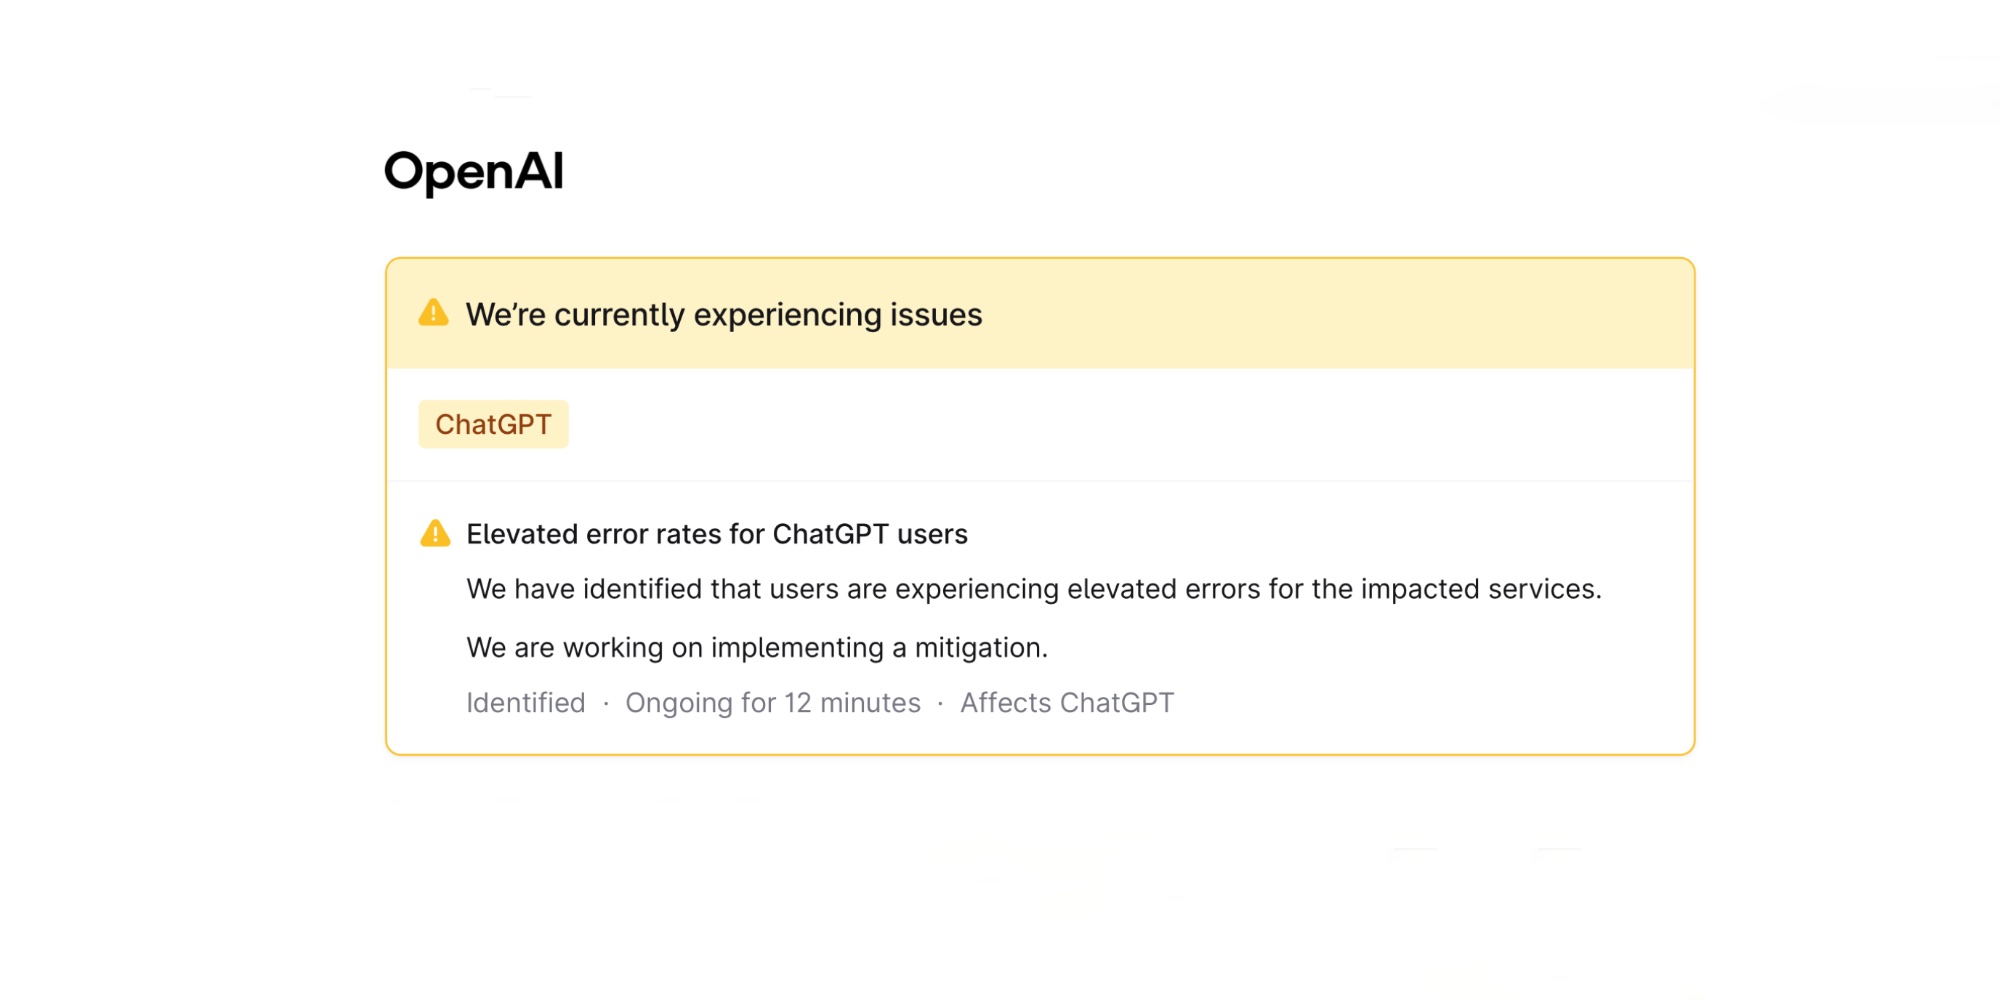
Task: Click the "Ongoing for 12 minutes" text
Action: pos(772,703)
